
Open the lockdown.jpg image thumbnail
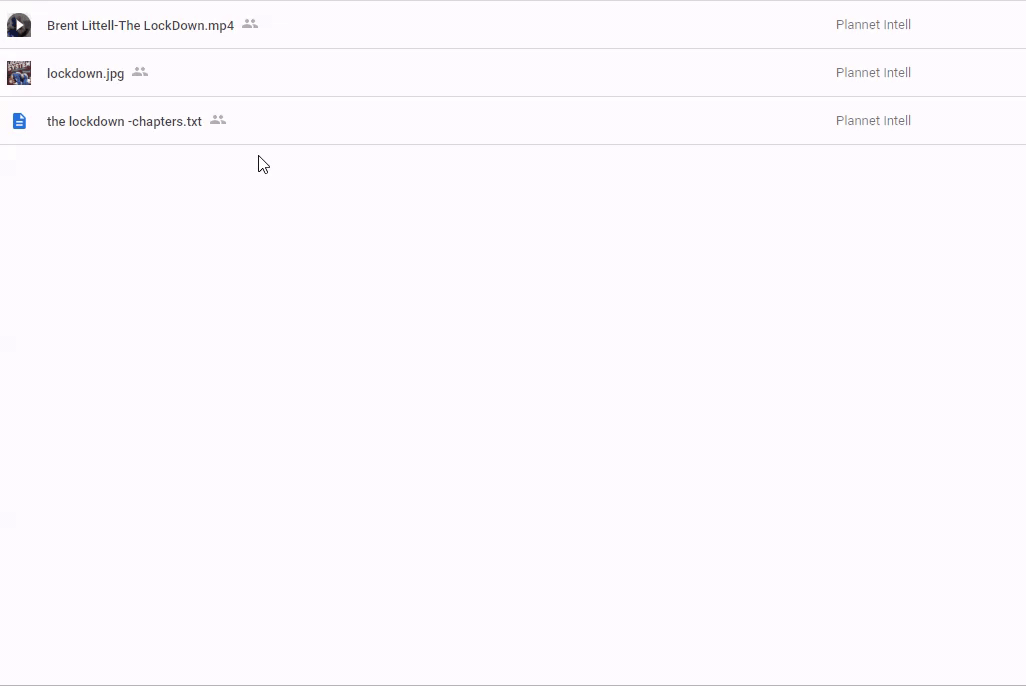[19, 73]
